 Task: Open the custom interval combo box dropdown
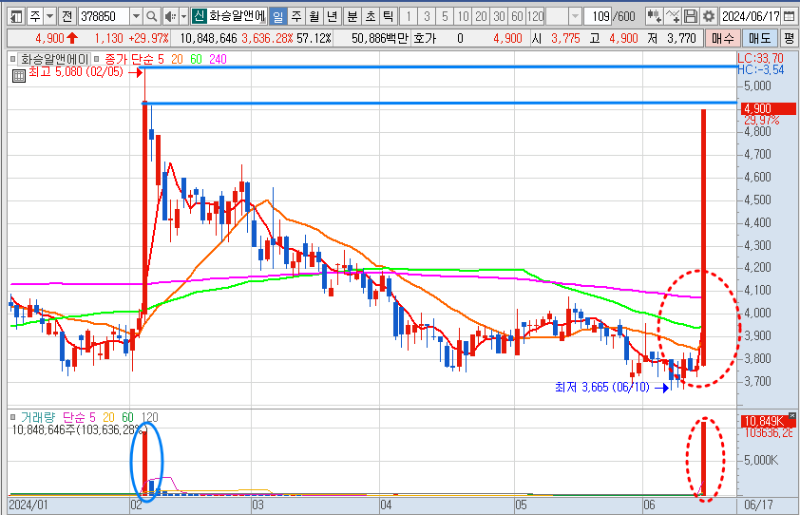click(x=575, y=16)
